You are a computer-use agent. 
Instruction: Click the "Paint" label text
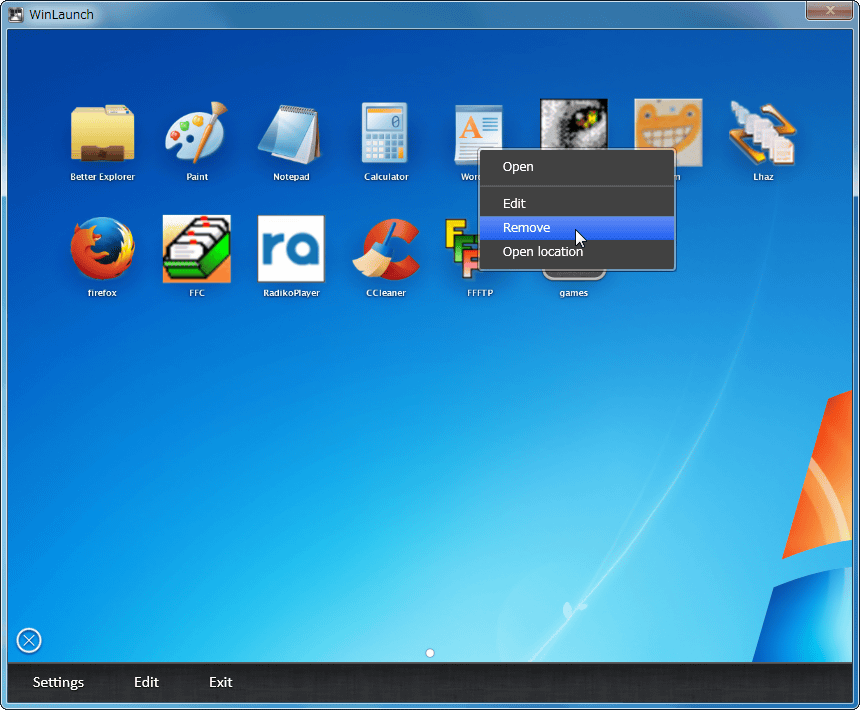(x=197, y=177)
